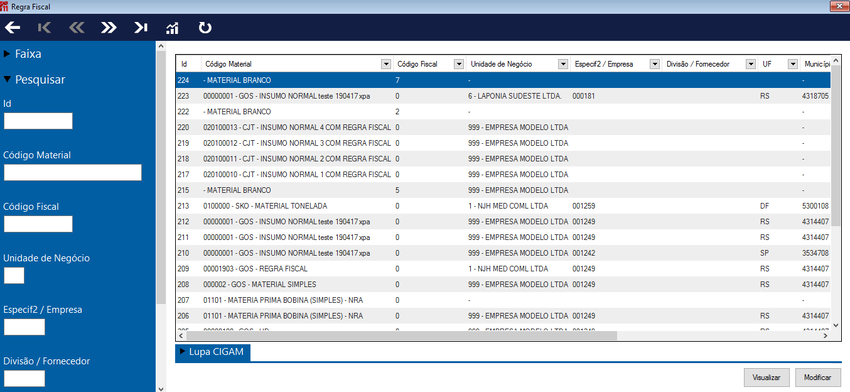Expand the Faixa section
850x392 pixels.
click(22, 54)
